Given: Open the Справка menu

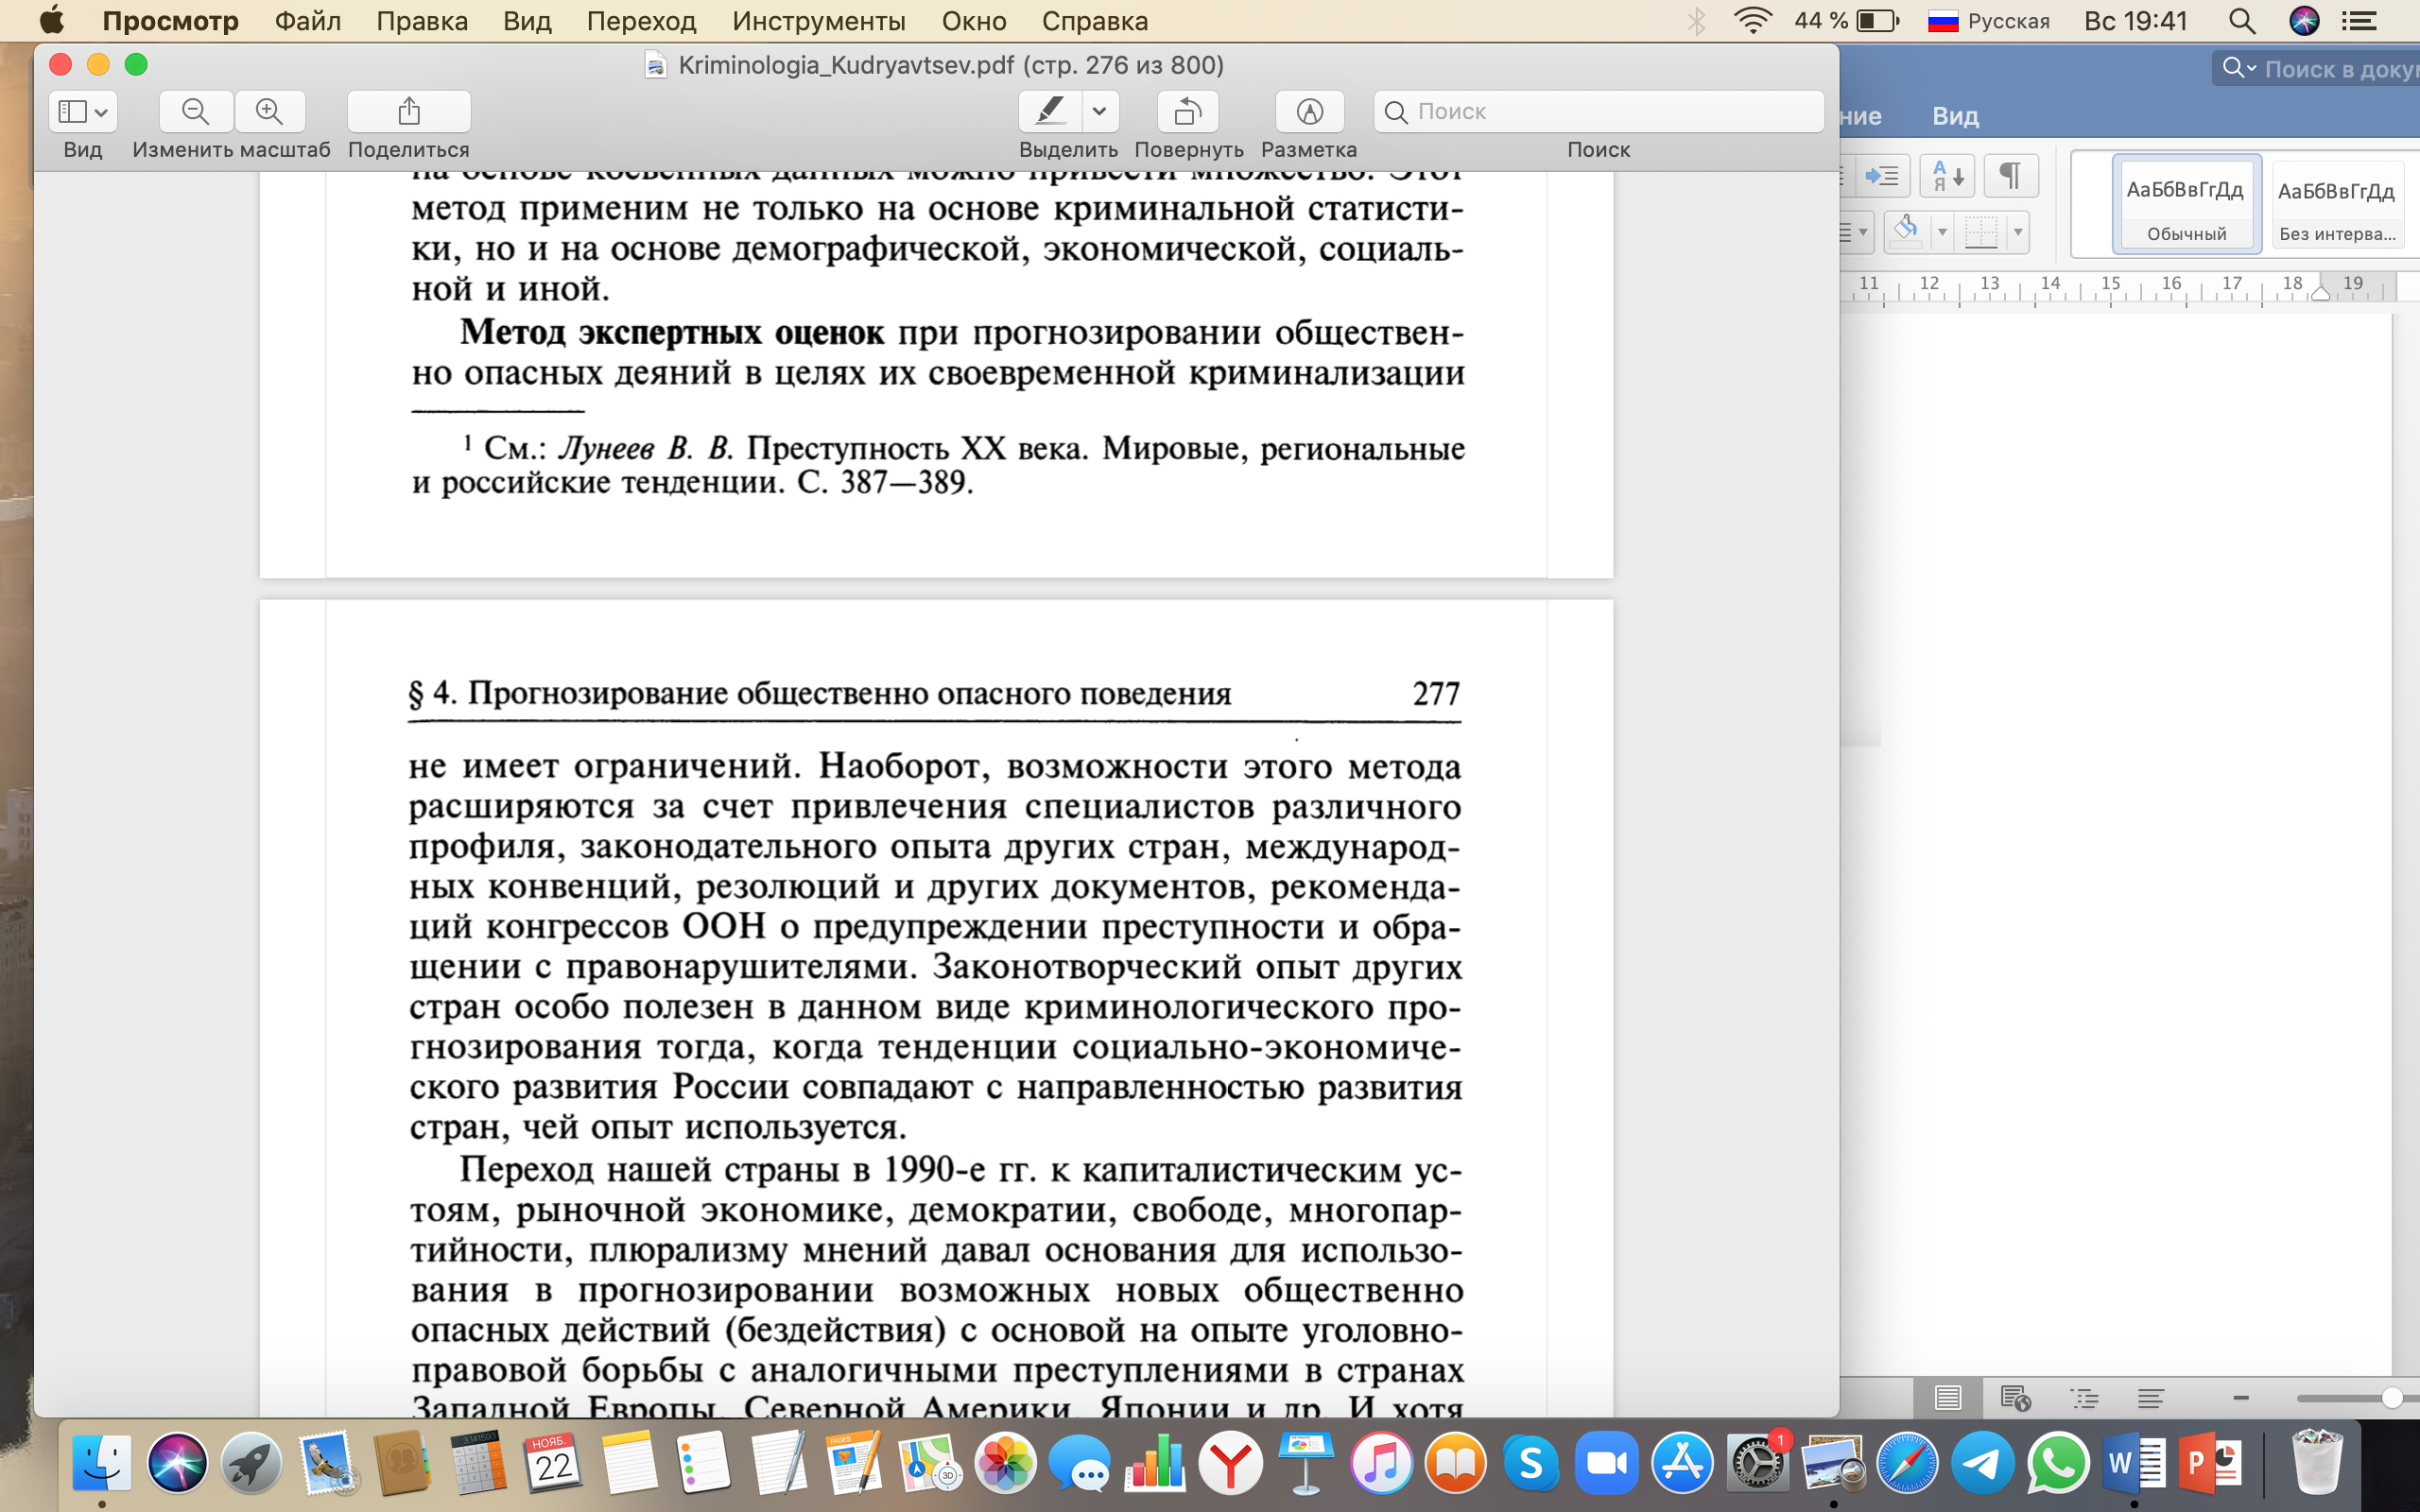Looking at the screenshot, I should (1095, 21).
